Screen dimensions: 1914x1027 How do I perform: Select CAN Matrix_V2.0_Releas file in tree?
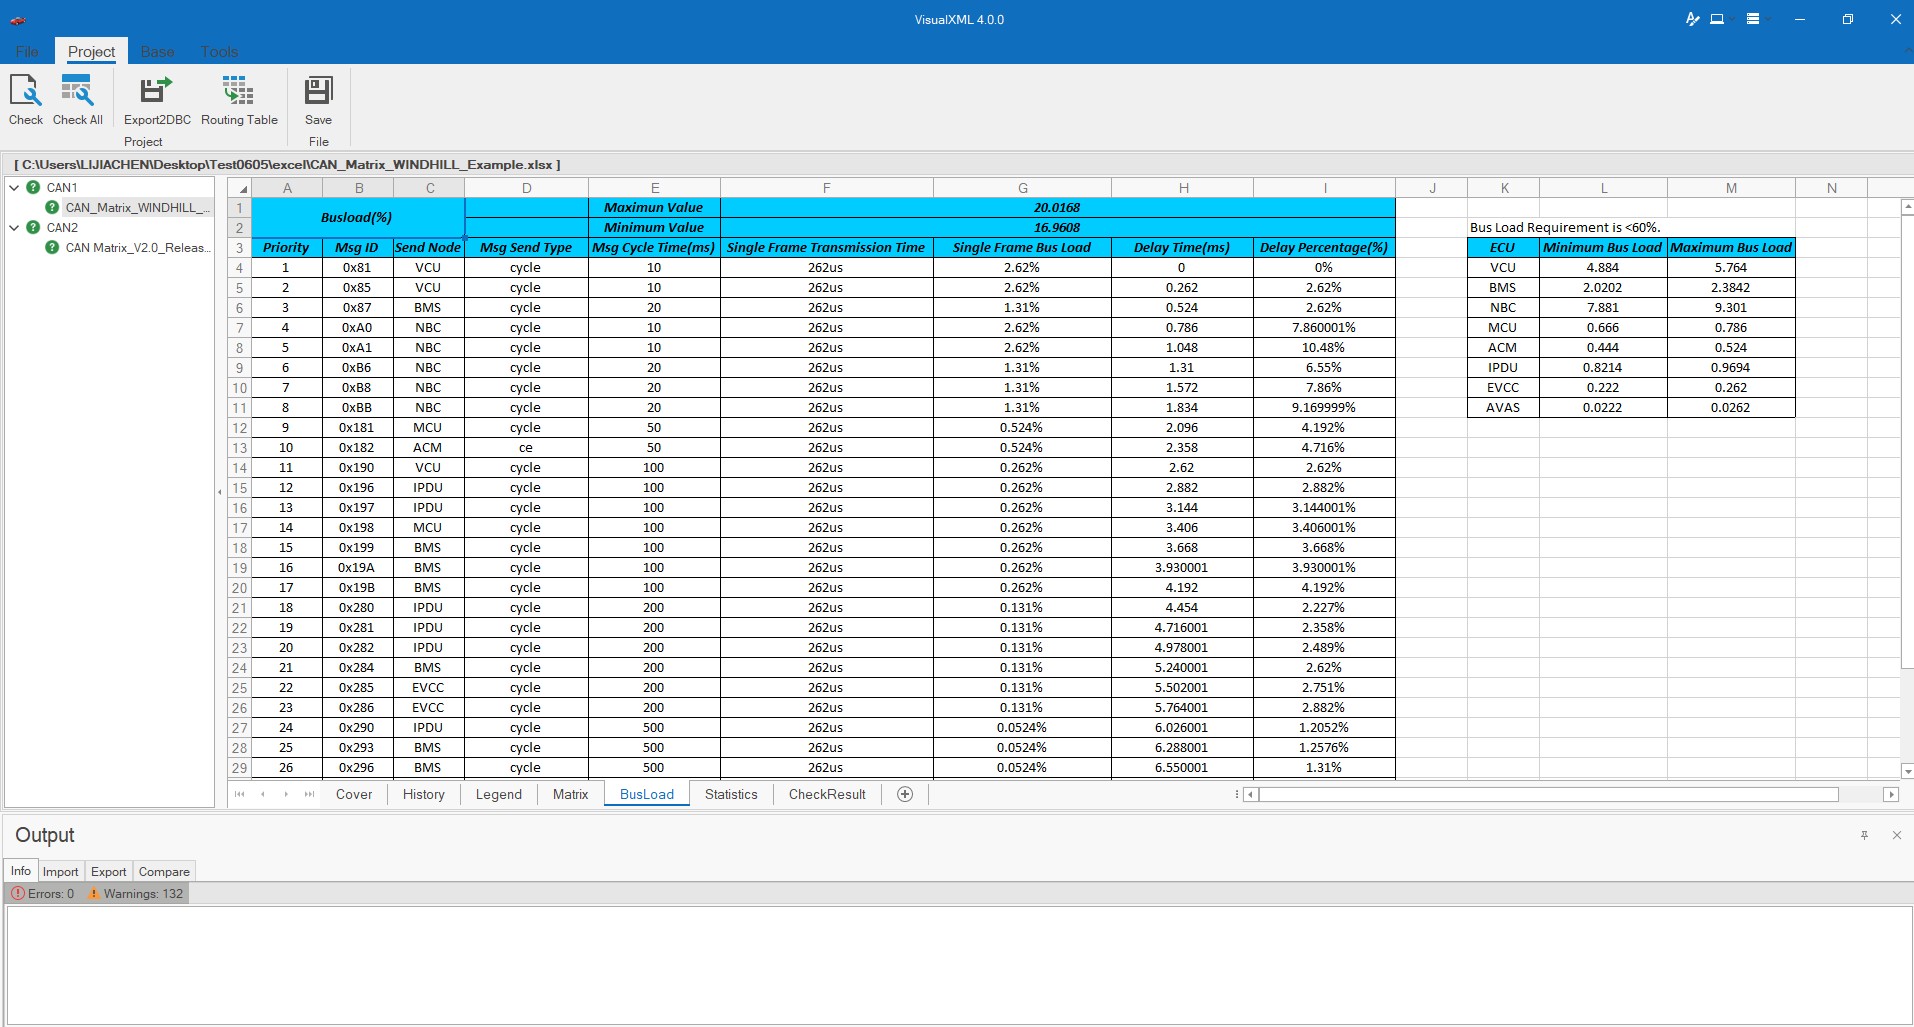[x=137, y=247]
